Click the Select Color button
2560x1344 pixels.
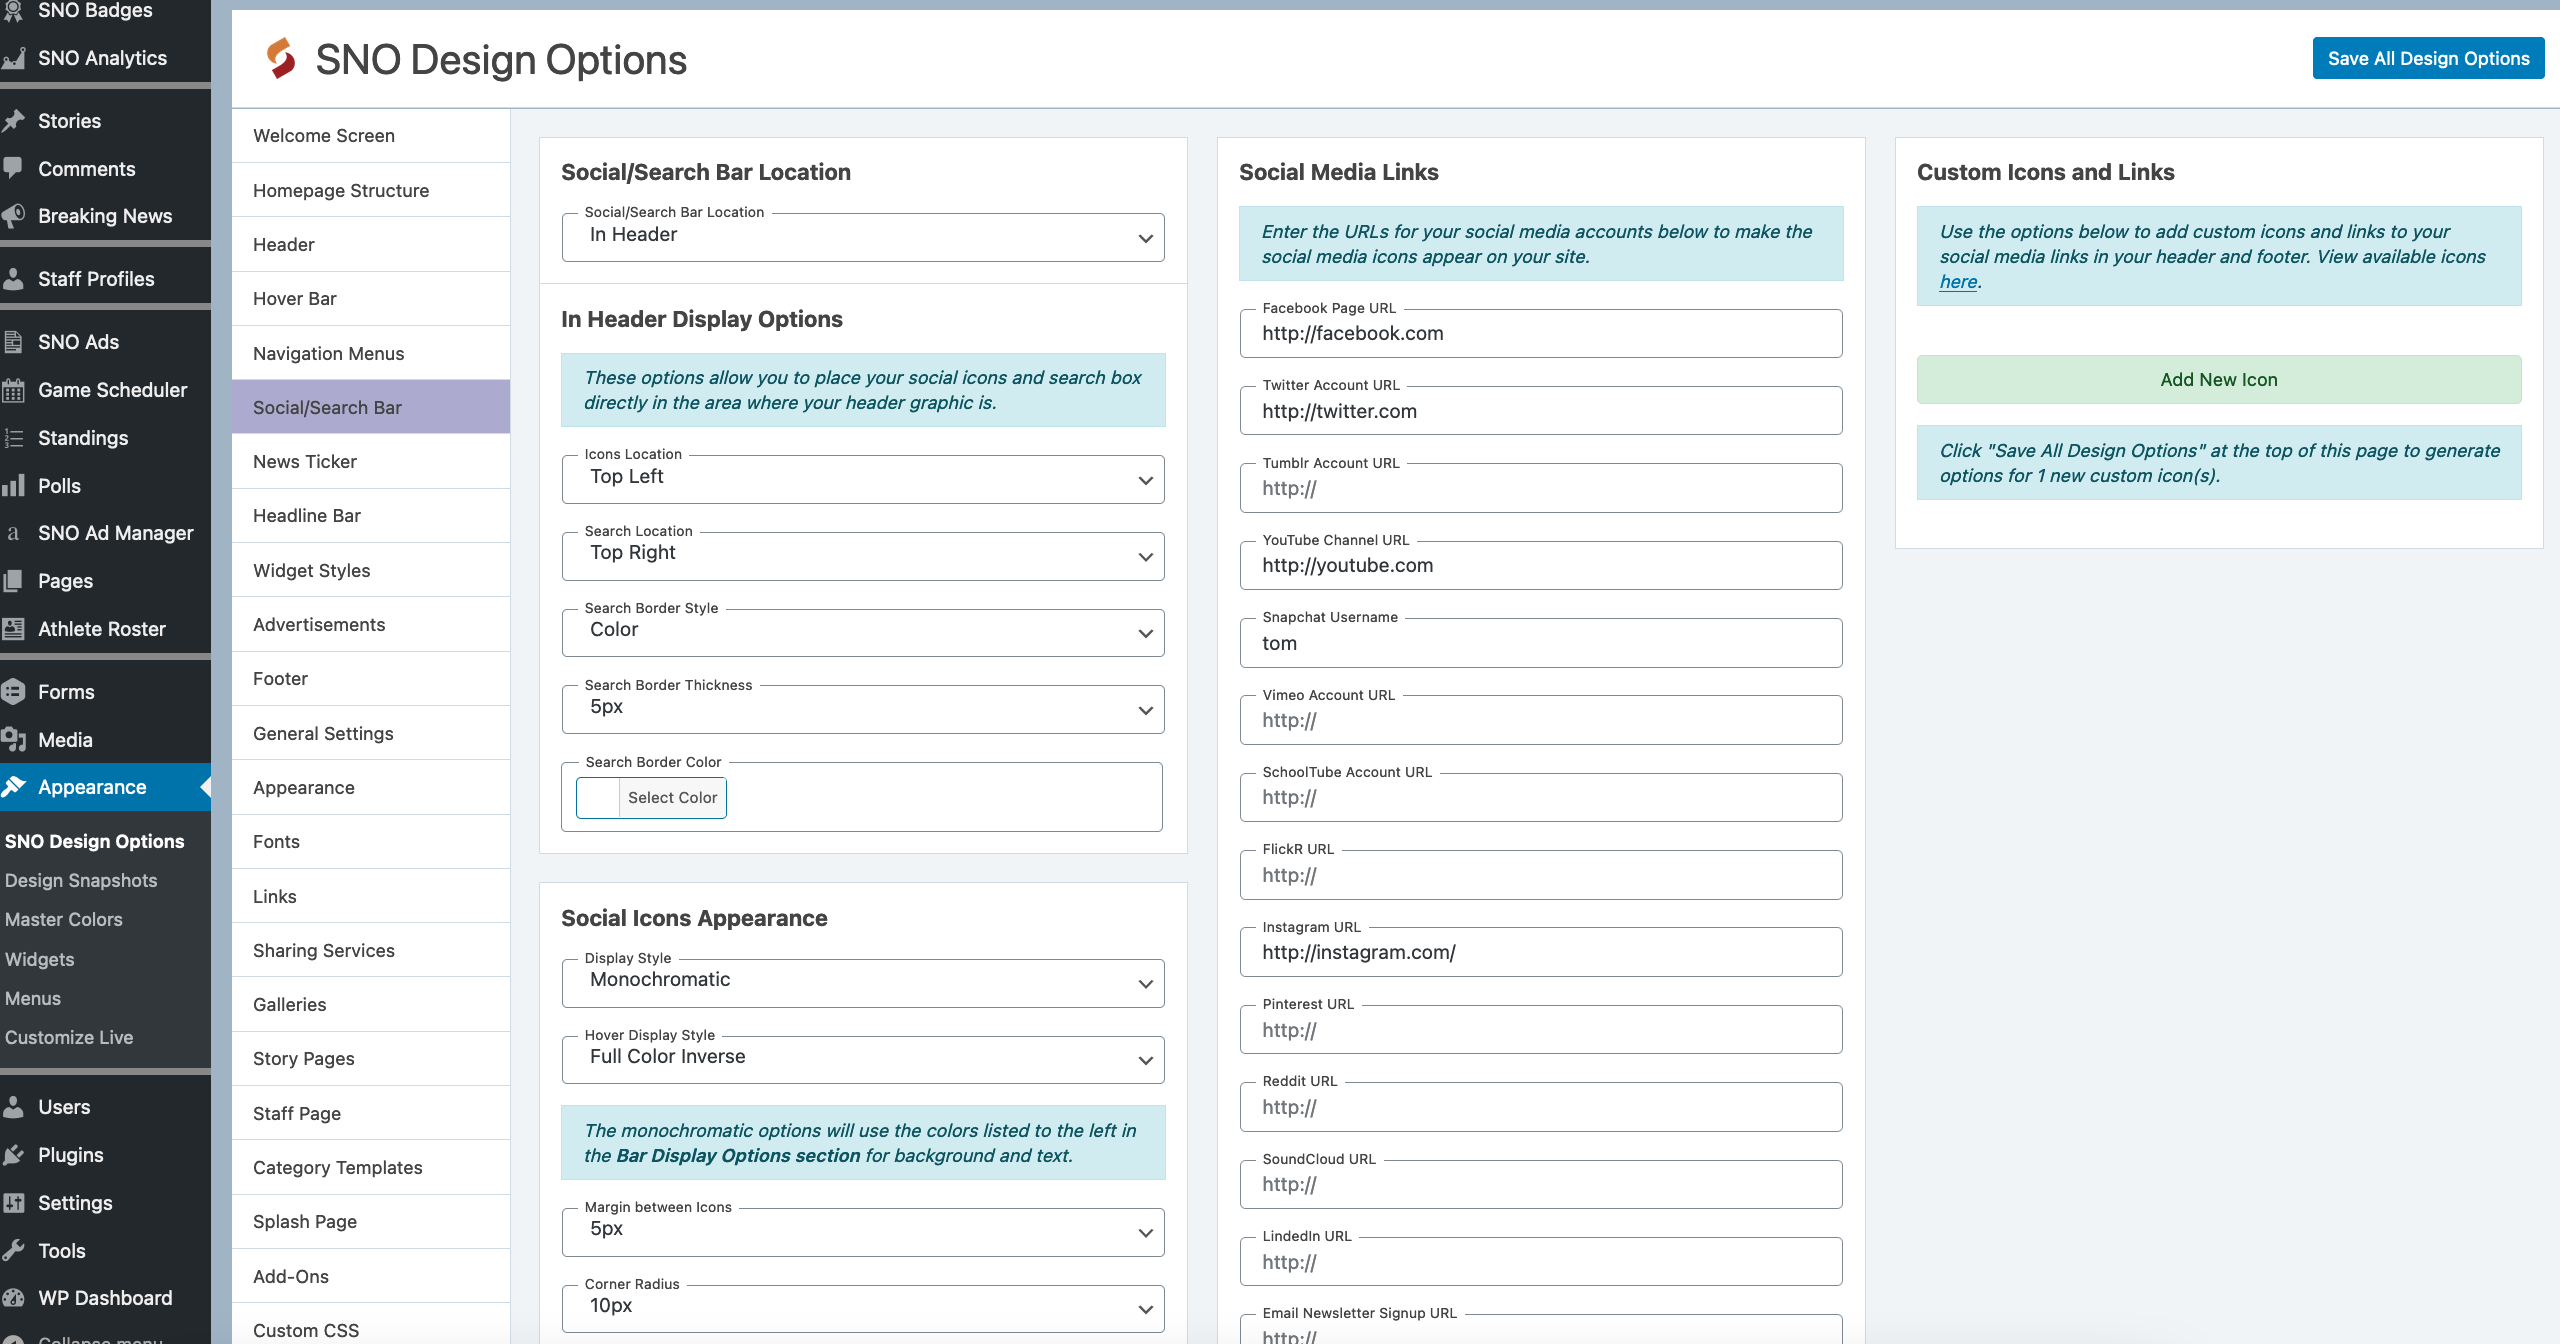pyautogui.click(x=672, y=797)
